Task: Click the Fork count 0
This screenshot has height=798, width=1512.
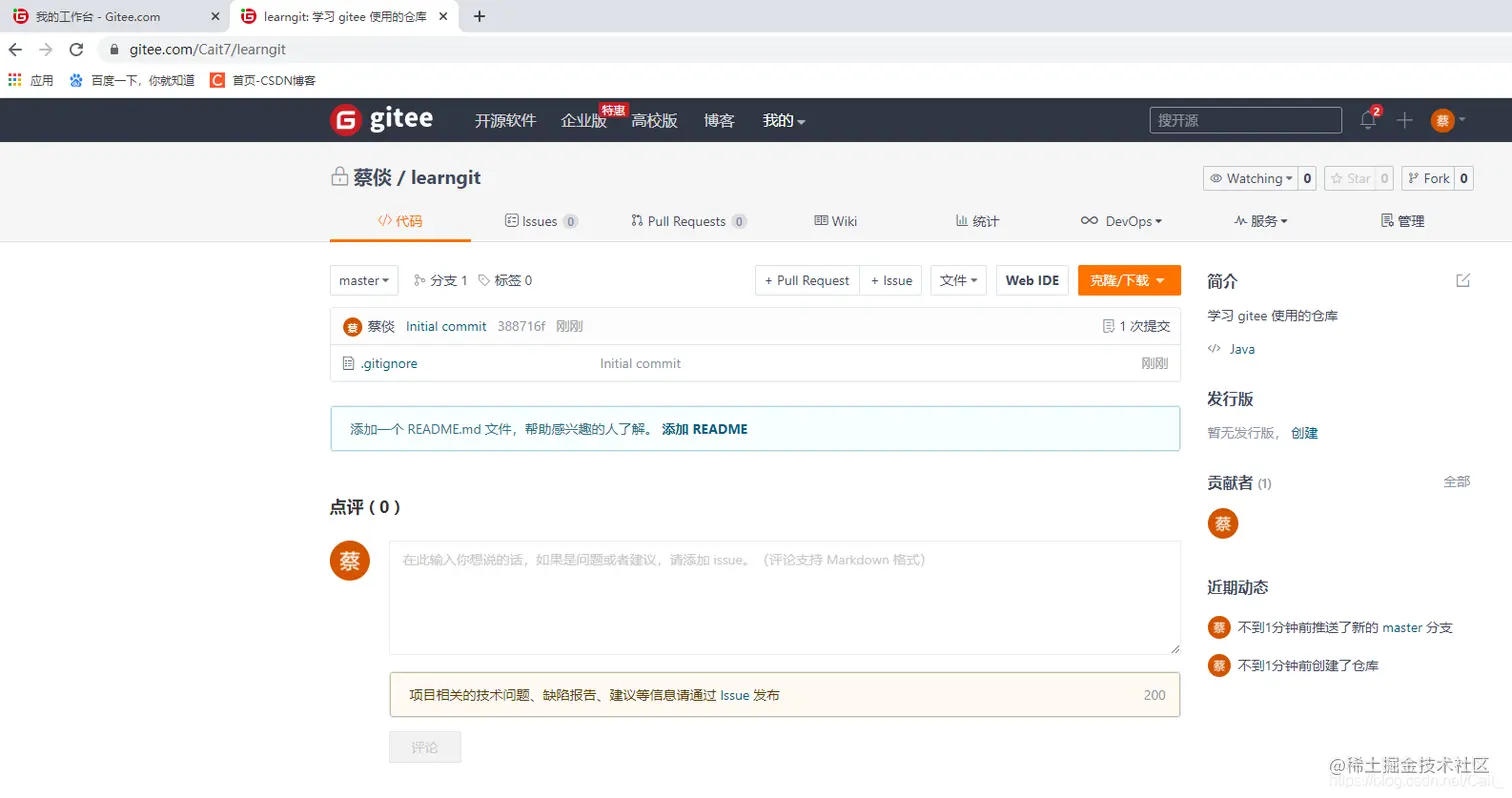Action: (1464, 178)
